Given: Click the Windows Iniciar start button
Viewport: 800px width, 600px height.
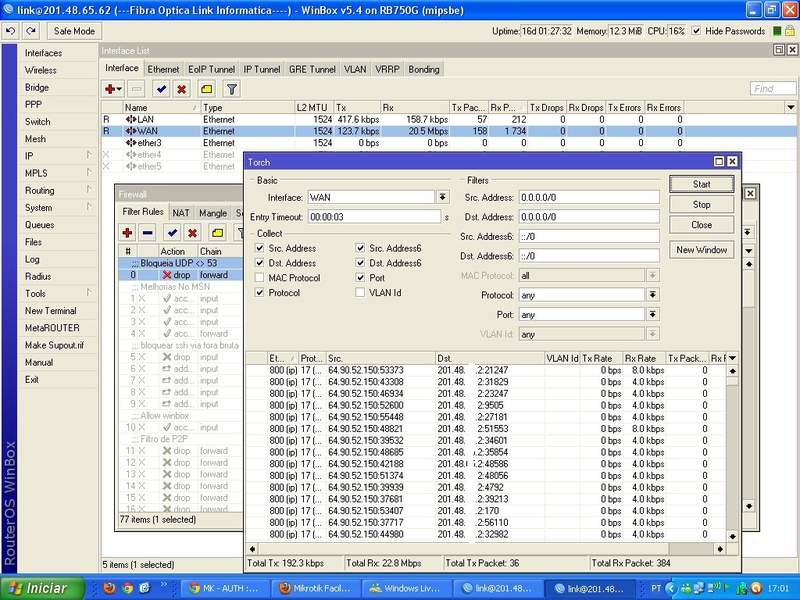Looking at the screenshot, I should [x=40, y=588].
